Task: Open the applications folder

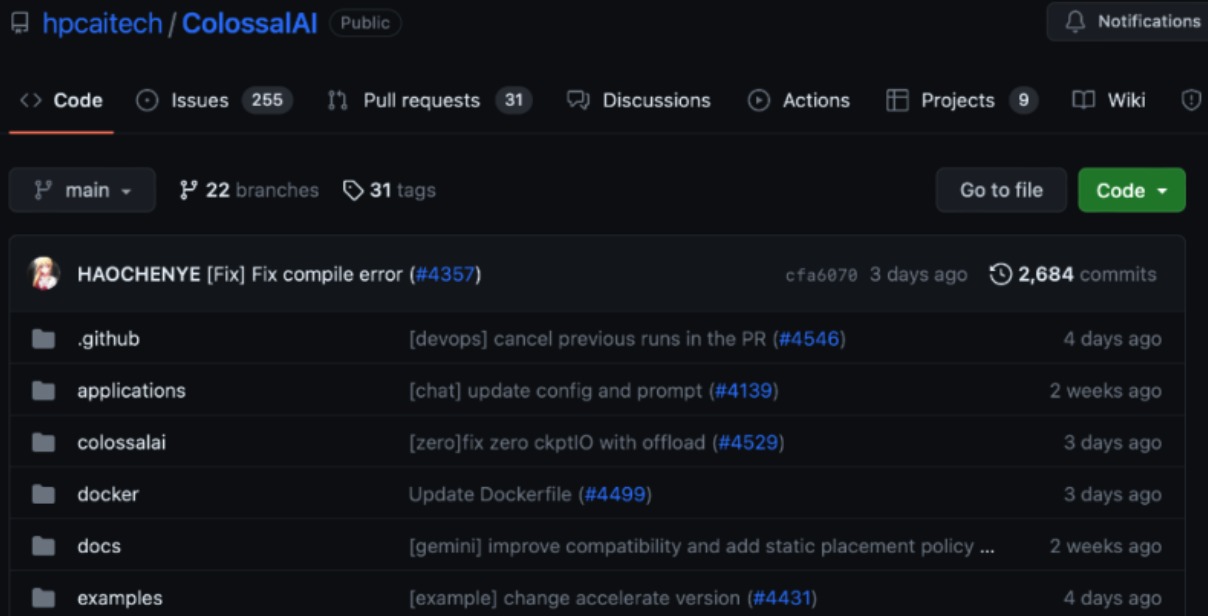Action: [131, 390]
